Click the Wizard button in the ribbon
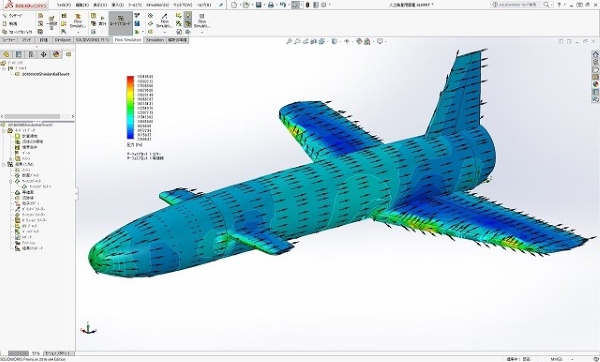Viewport: 600px width, 362px height. (x=13, y=15)
